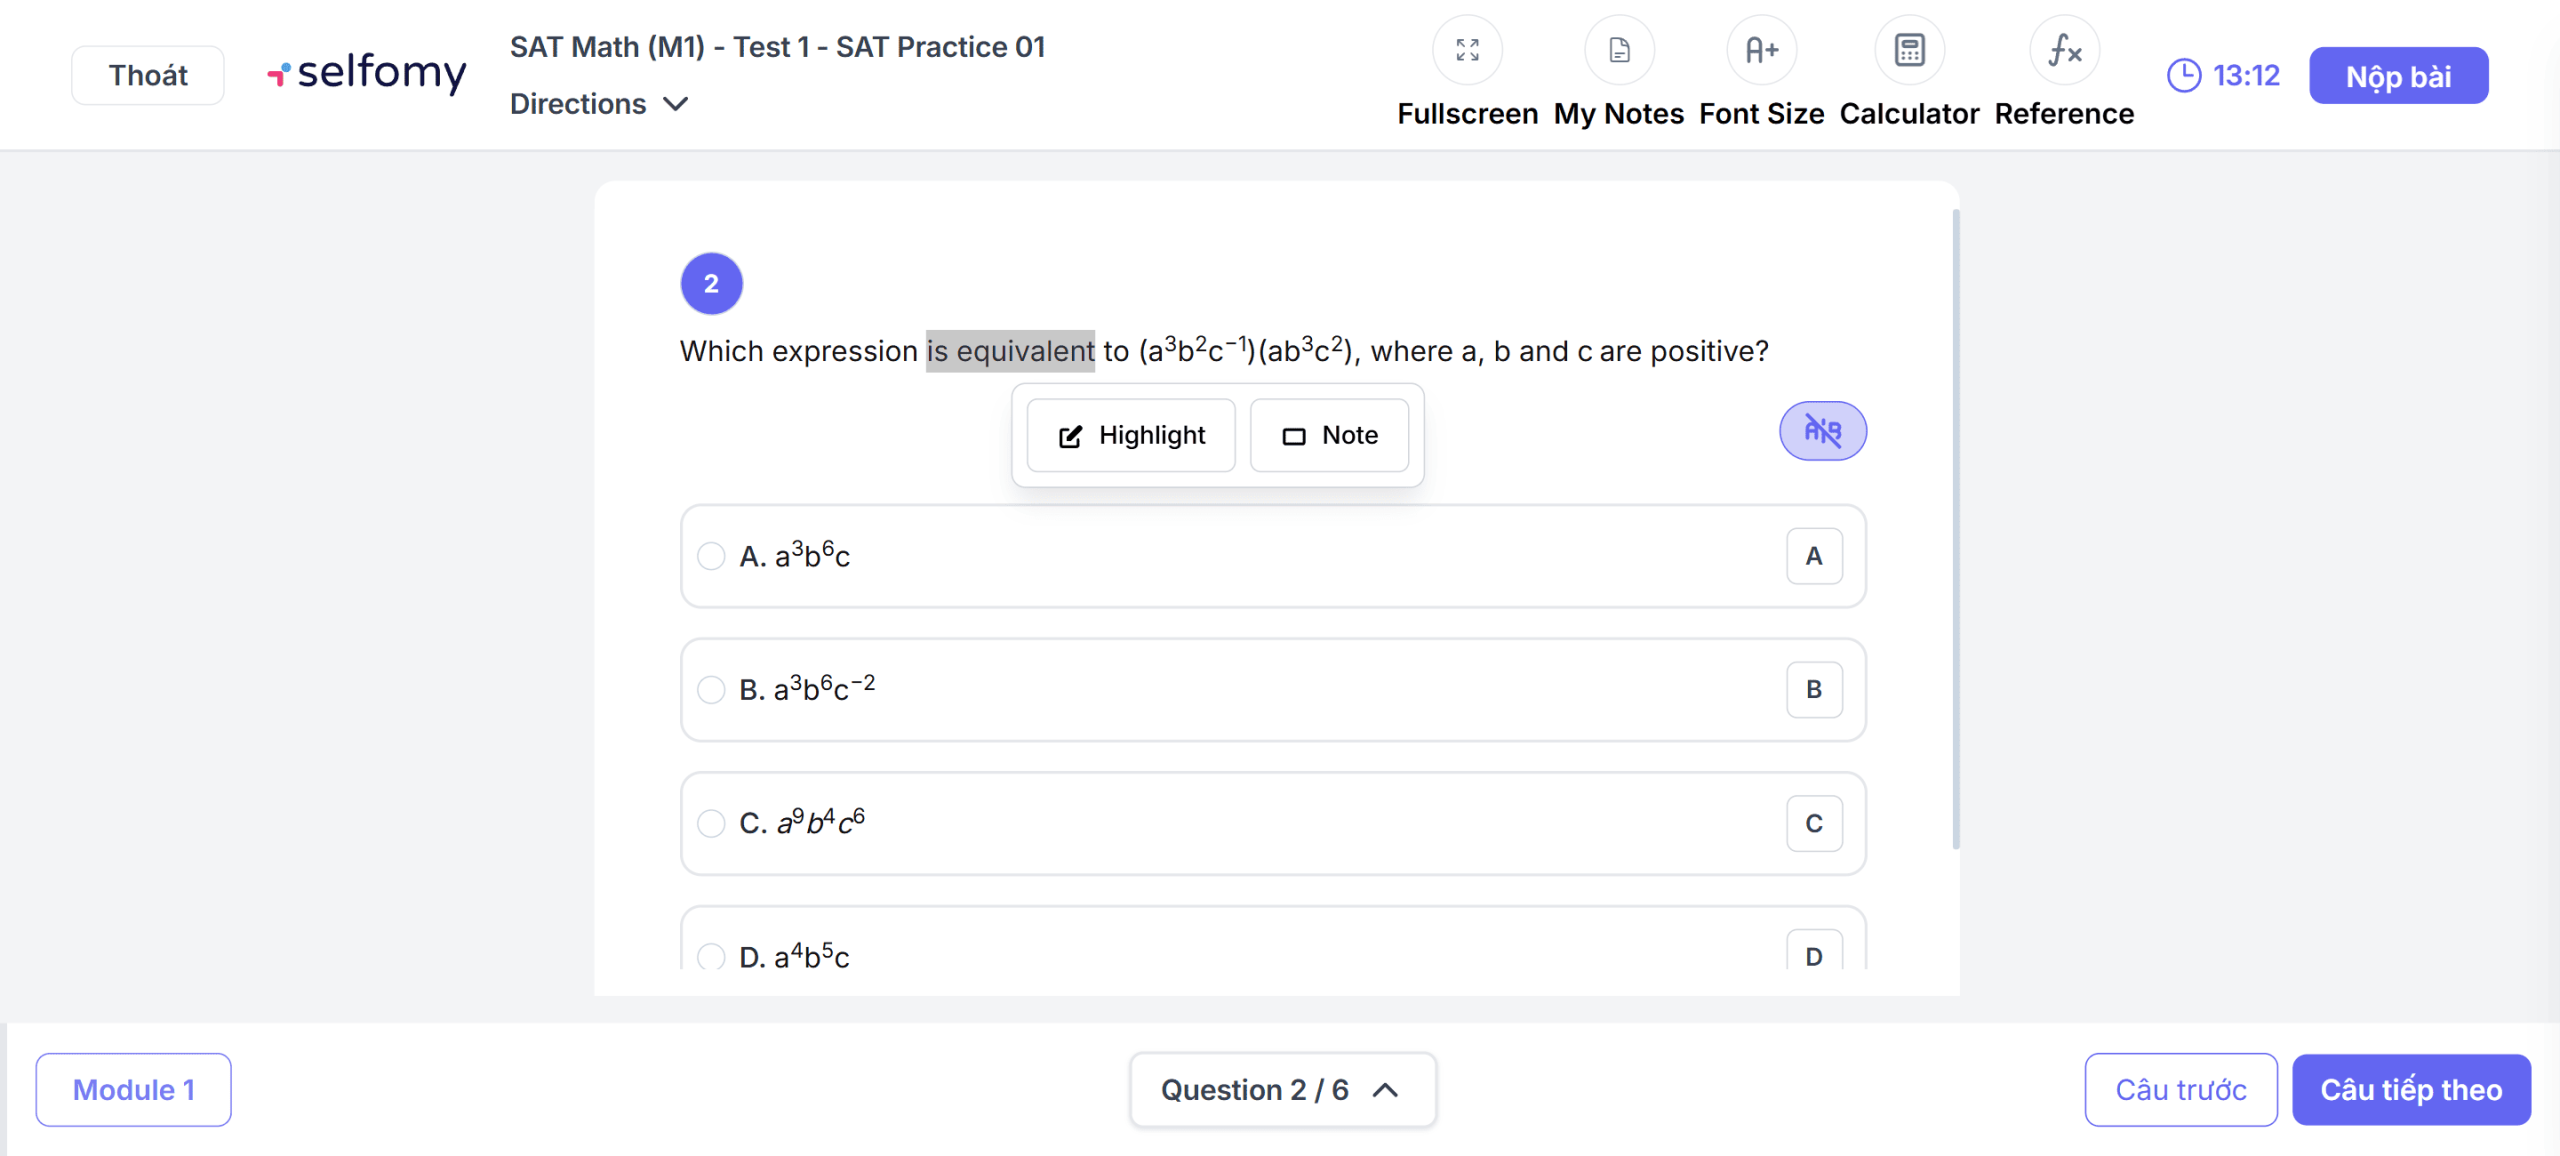Click the selfomy logo
The width and height of the screenshot is (2560, 1156).
click(367, 73)
